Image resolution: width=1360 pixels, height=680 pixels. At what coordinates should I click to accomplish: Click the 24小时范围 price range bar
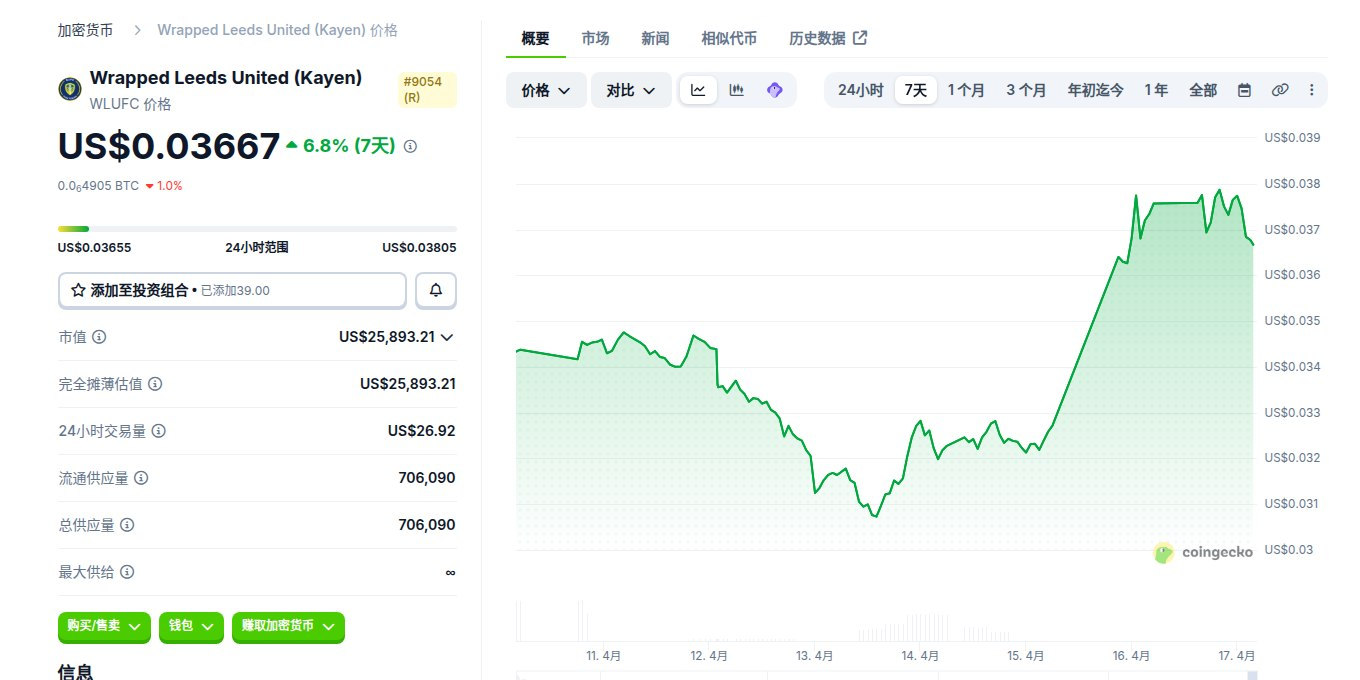tap(257, 229)
